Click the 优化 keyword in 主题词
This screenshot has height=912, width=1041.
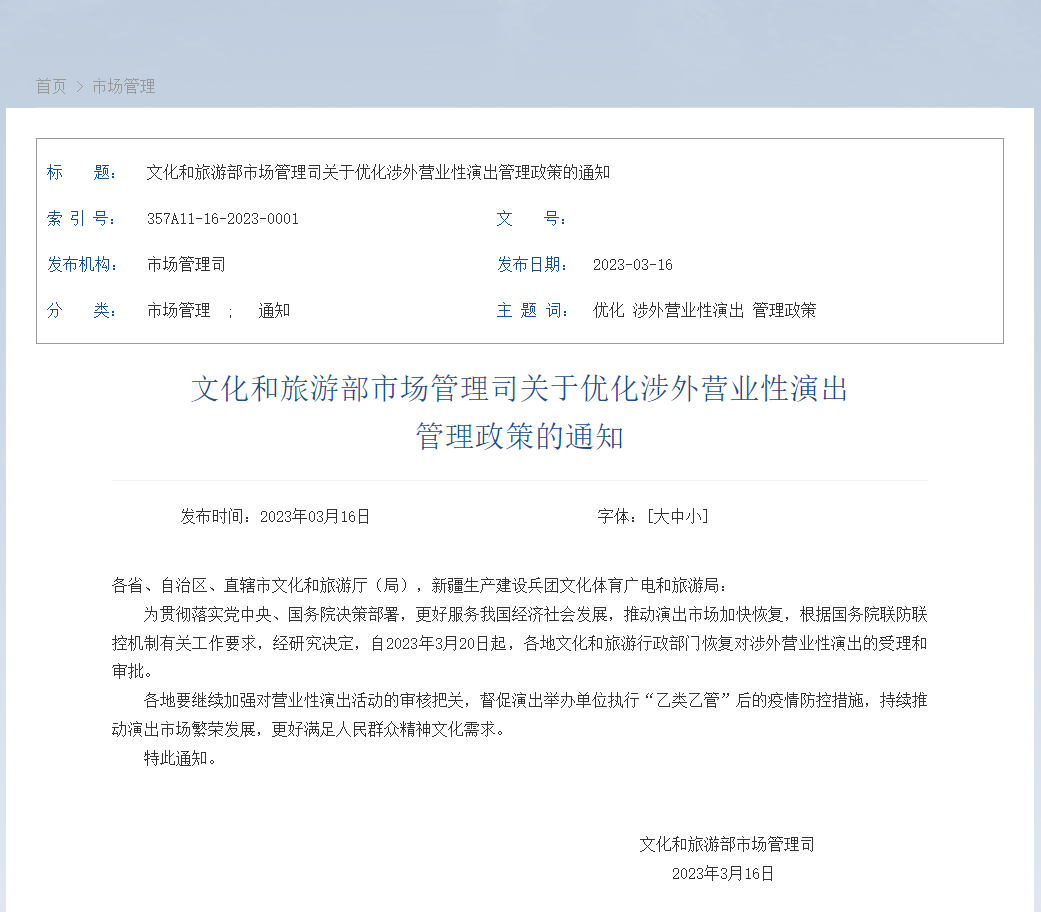pyautogui.click(x=608, y=311)
